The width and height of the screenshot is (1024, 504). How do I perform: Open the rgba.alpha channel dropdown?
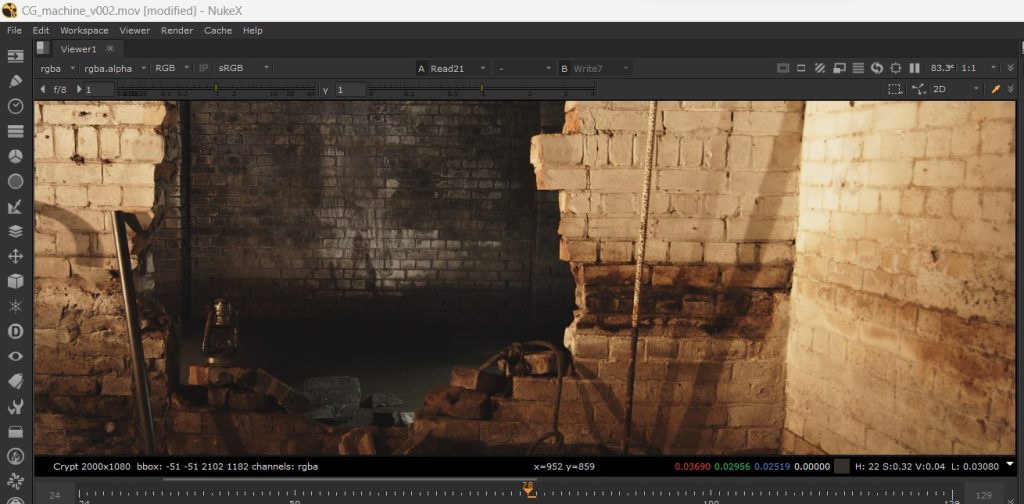(115, 68)
